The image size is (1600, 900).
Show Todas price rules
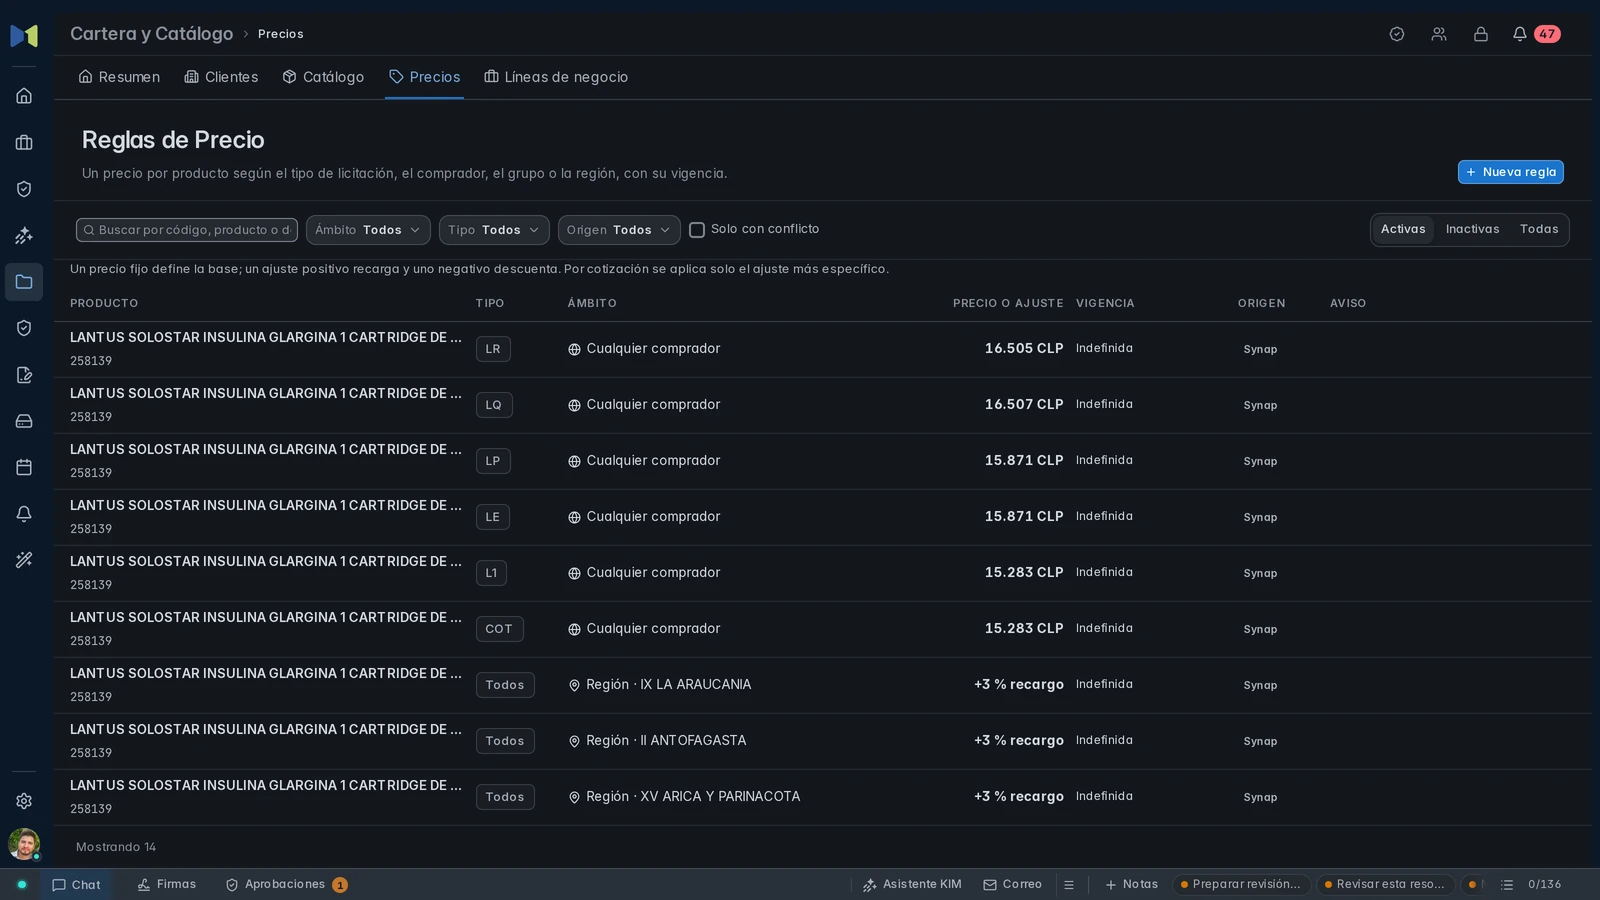coord(1539,230)
